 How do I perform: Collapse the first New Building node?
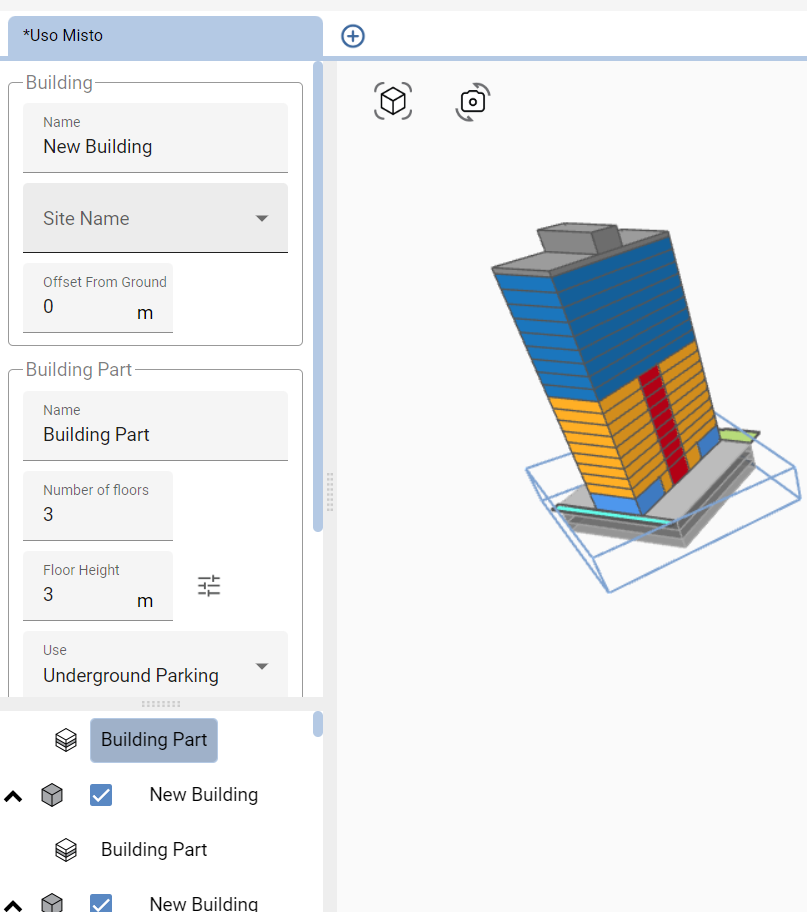tap(13, 796)
